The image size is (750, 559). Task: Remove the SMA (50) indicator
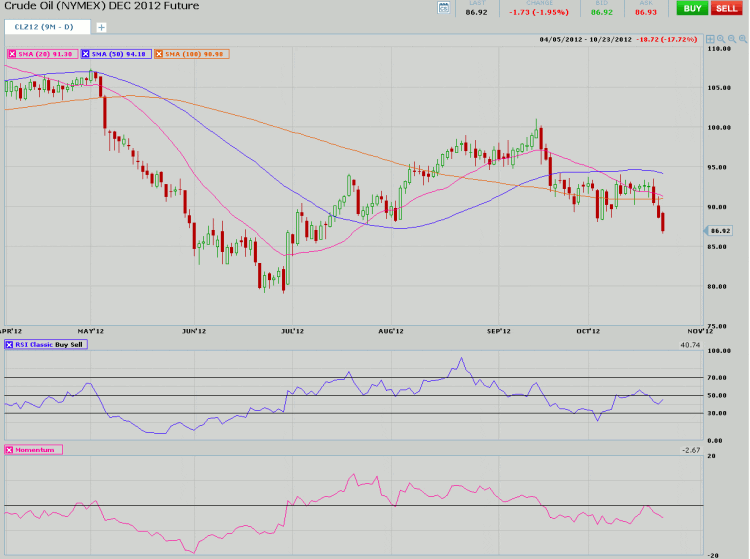(x=84, y=53)
